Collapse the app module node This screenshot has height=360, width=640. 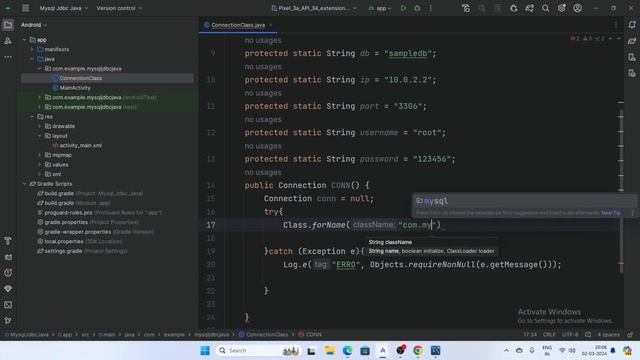pyautogui.click(x=24, y=40)
